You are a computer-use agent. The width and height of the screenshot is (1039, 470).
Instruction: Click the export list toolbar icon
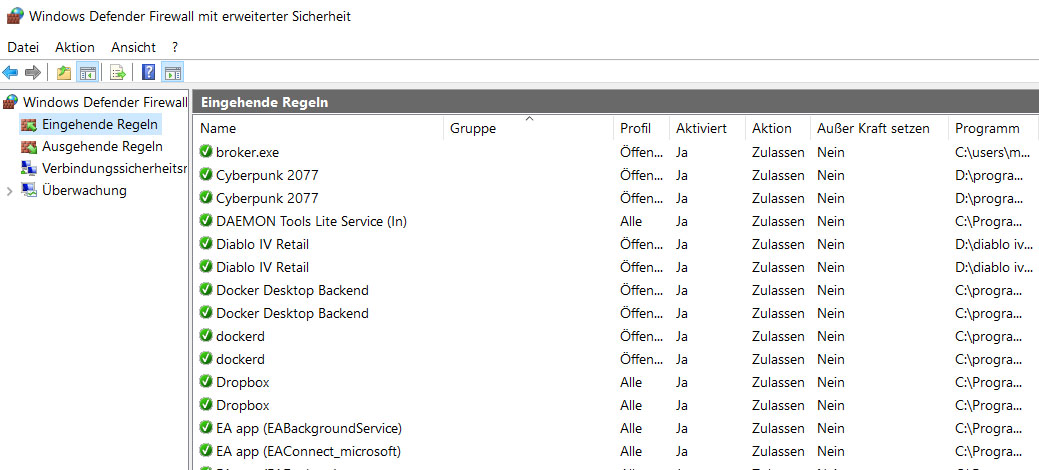click(x=118, y=72)
